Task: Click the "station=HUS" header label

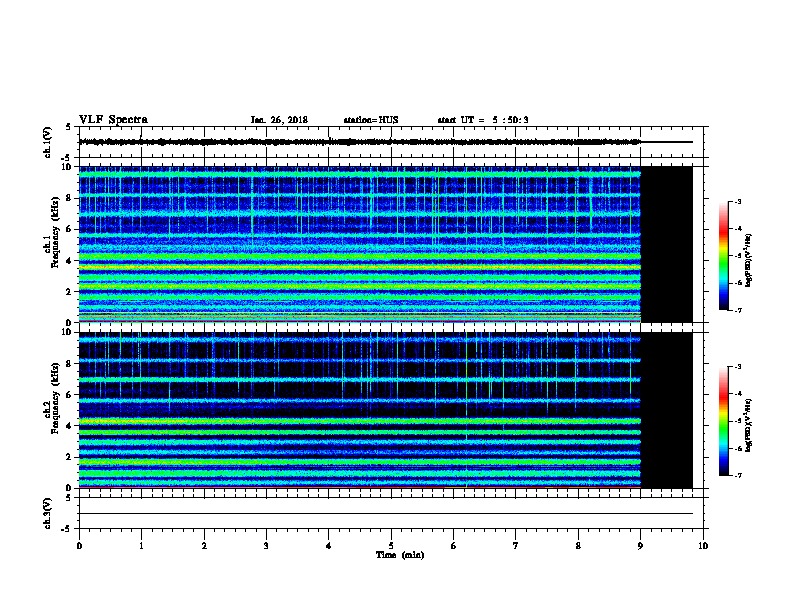Action: tap(371, 120)
